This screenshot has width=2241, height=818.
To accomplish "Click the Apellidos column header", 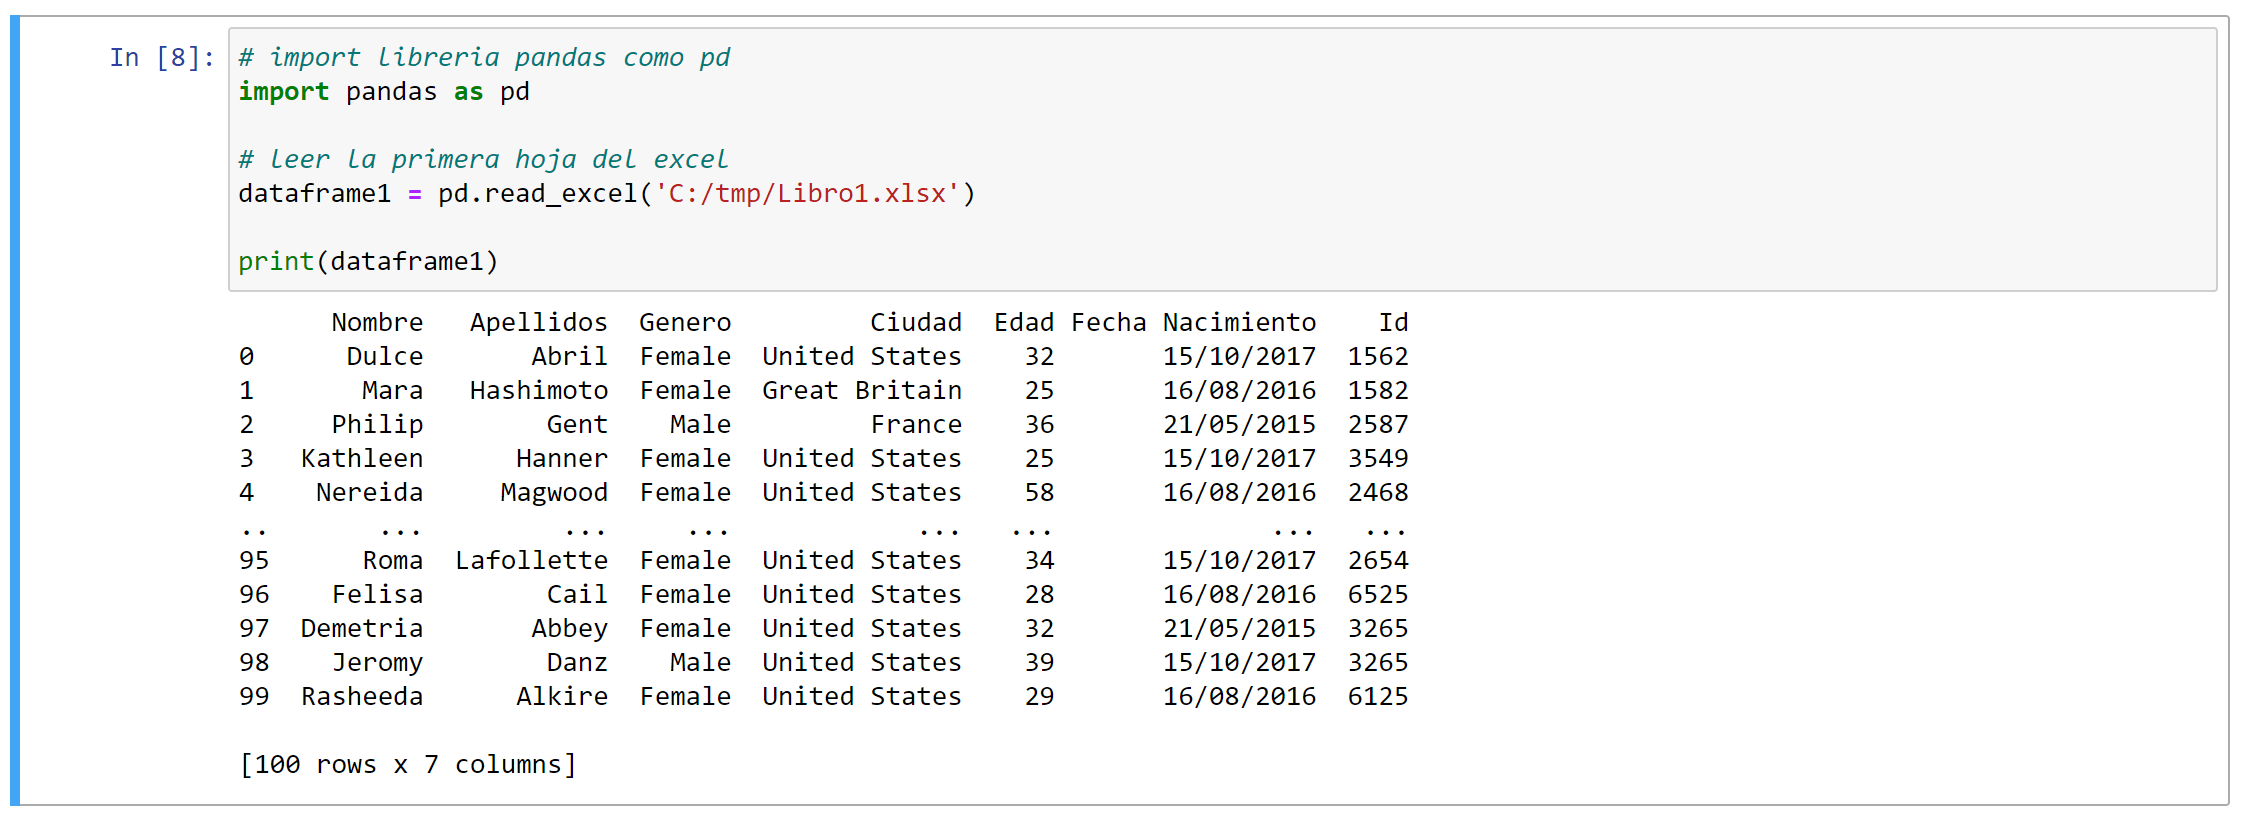I will tap(539, 323).
